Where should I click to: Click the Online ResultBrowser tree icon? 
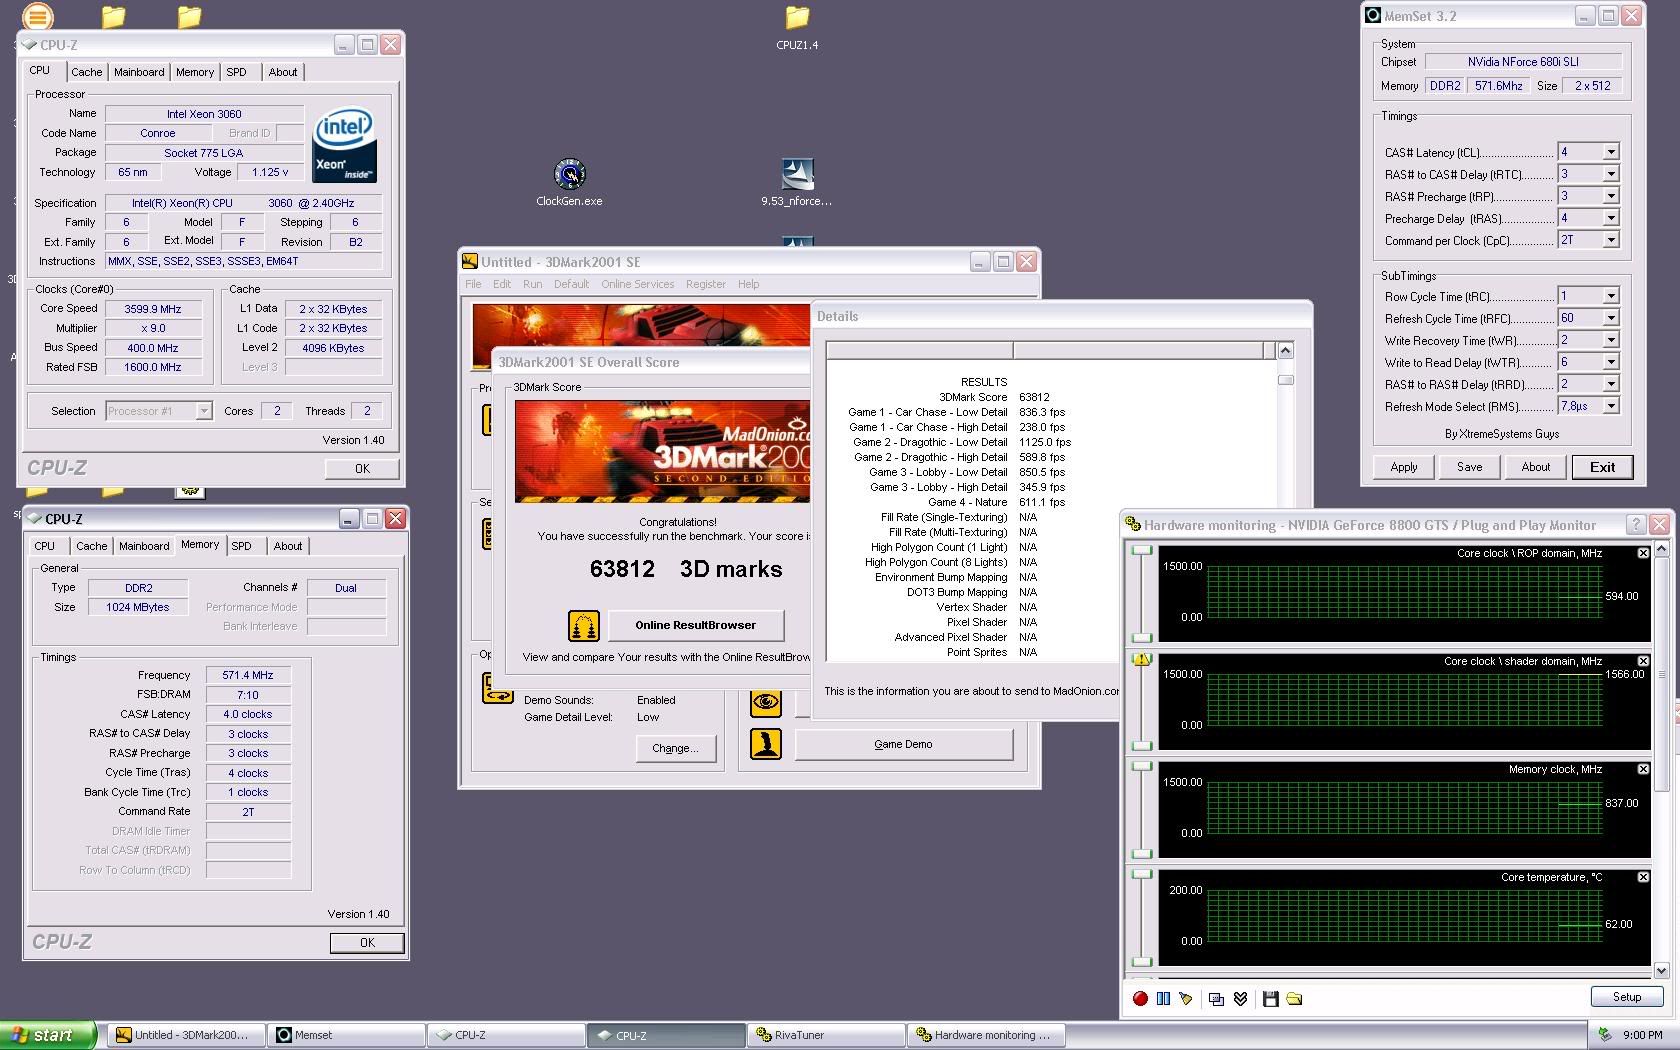coord(584,626)
